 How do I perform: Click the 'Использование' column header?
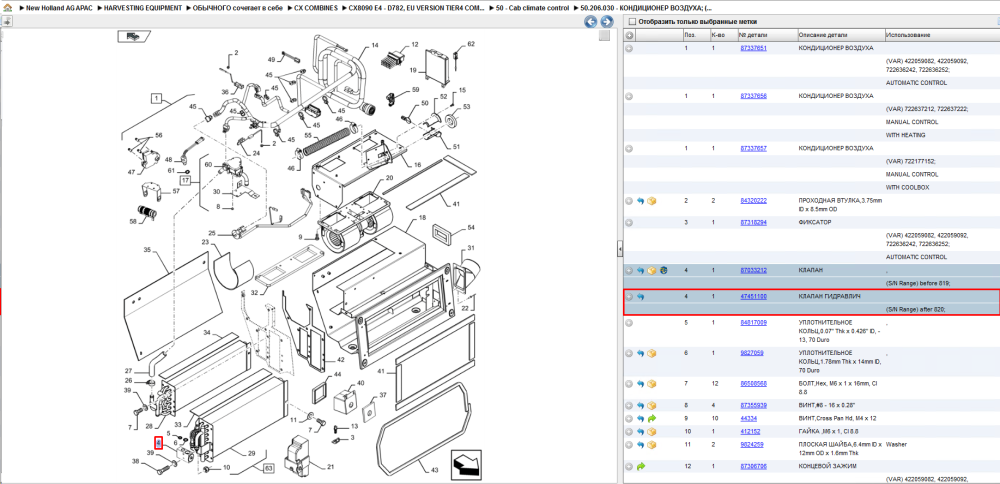tap(941, 35)
